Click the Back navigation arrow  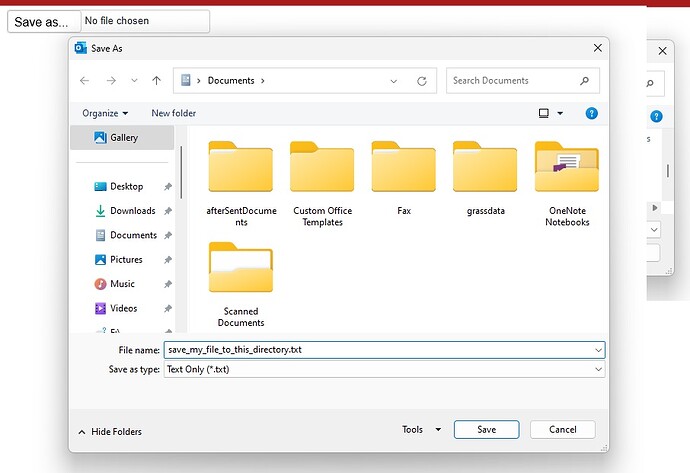click(x=84, y=81)
